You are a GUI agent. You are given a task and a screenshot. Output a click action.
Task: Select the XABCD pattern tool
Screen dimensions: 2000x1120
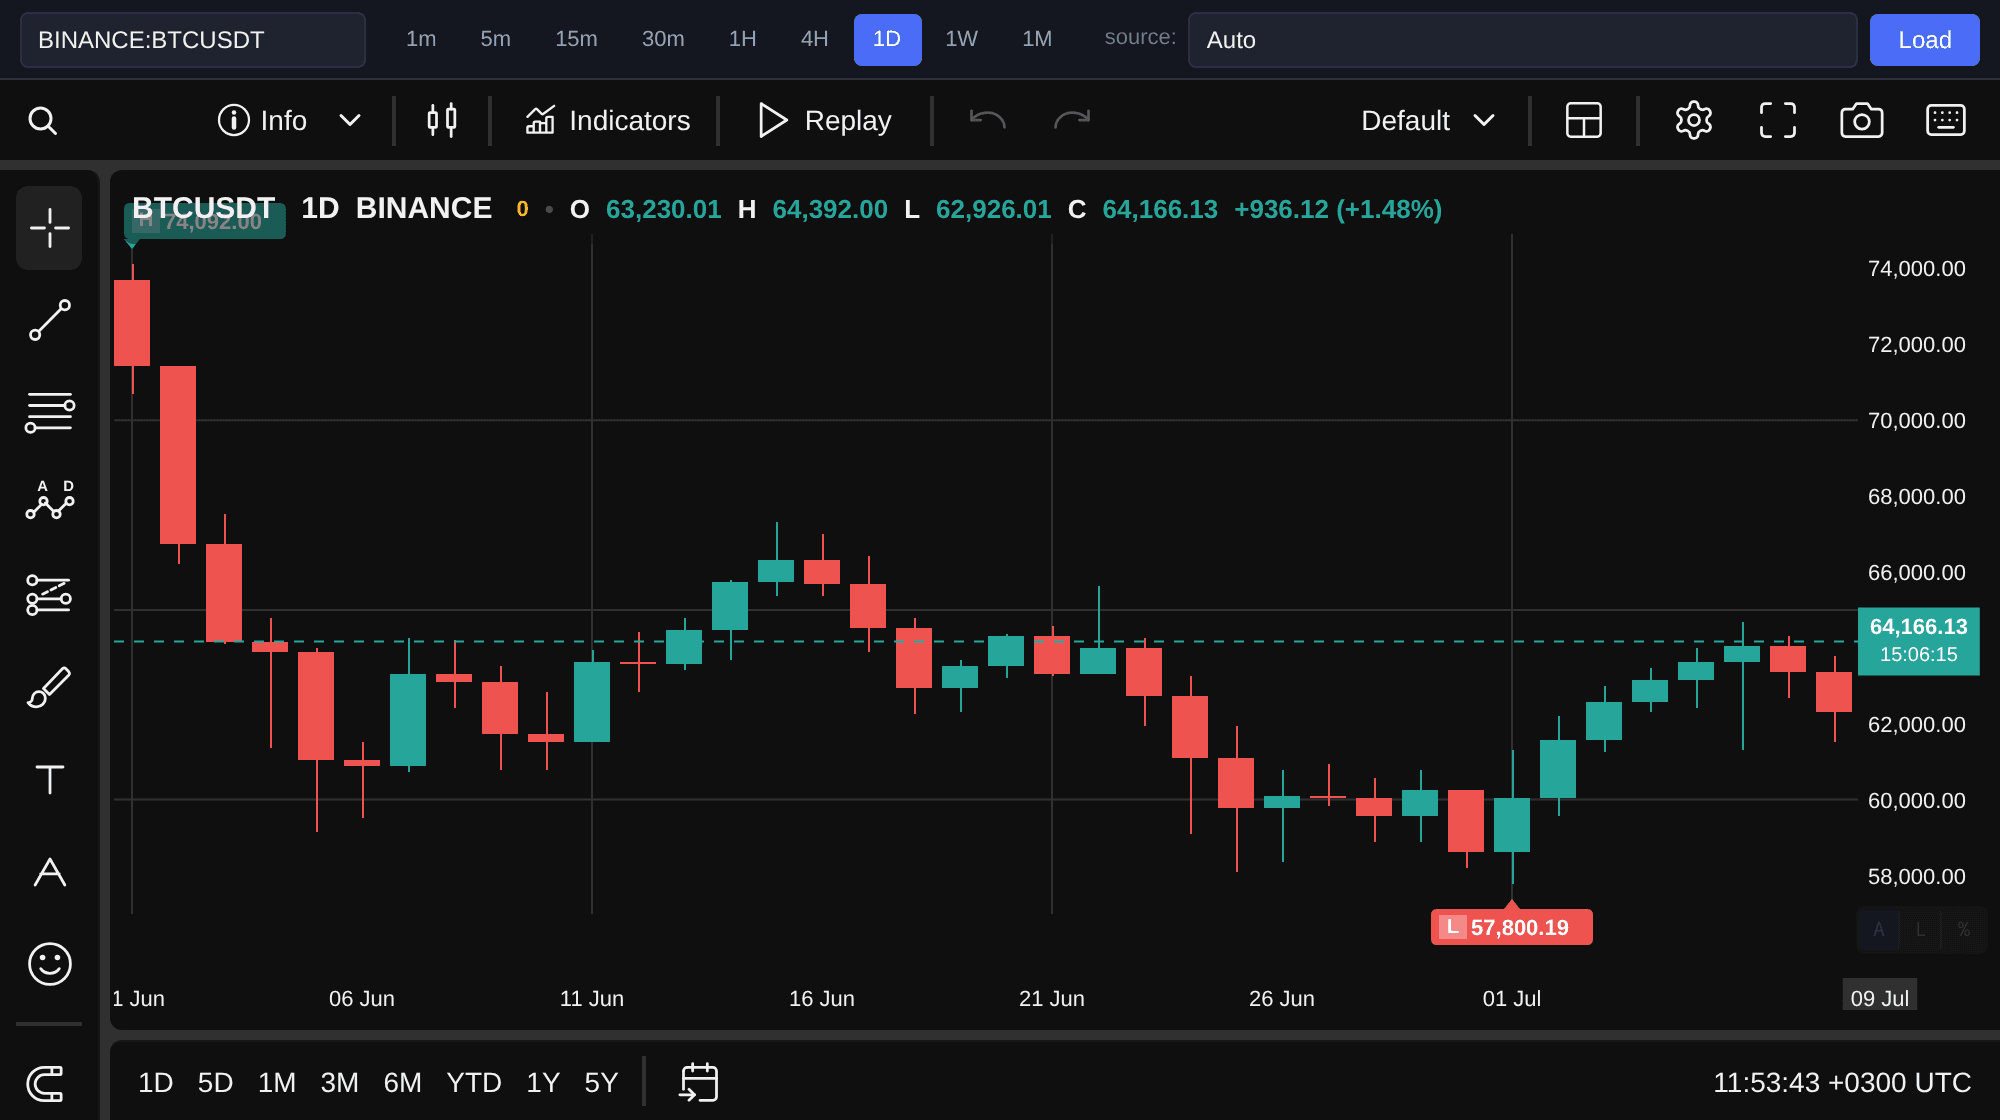coord(49,500)
